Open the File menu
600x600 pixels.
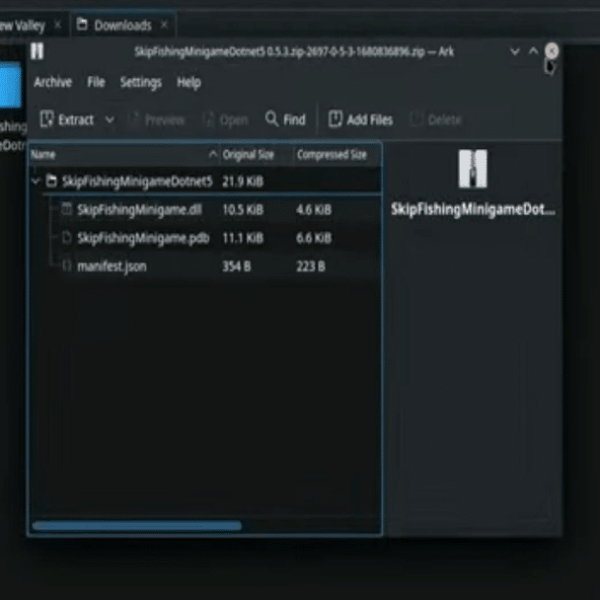click(96, 82)
